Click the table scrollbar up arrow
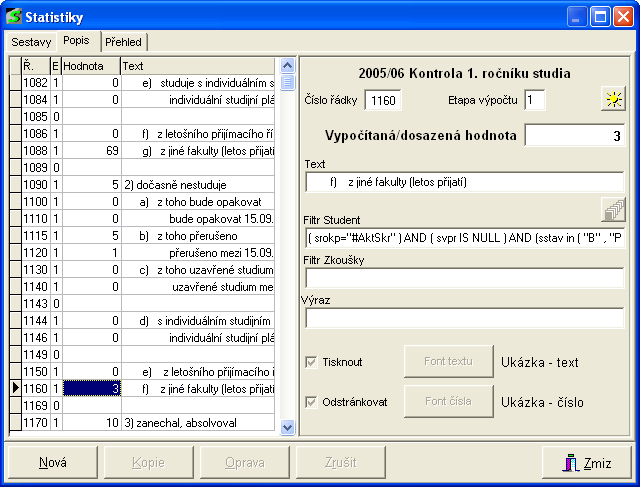This screenshot has width=640, height=487. click(x=288, y=65)
